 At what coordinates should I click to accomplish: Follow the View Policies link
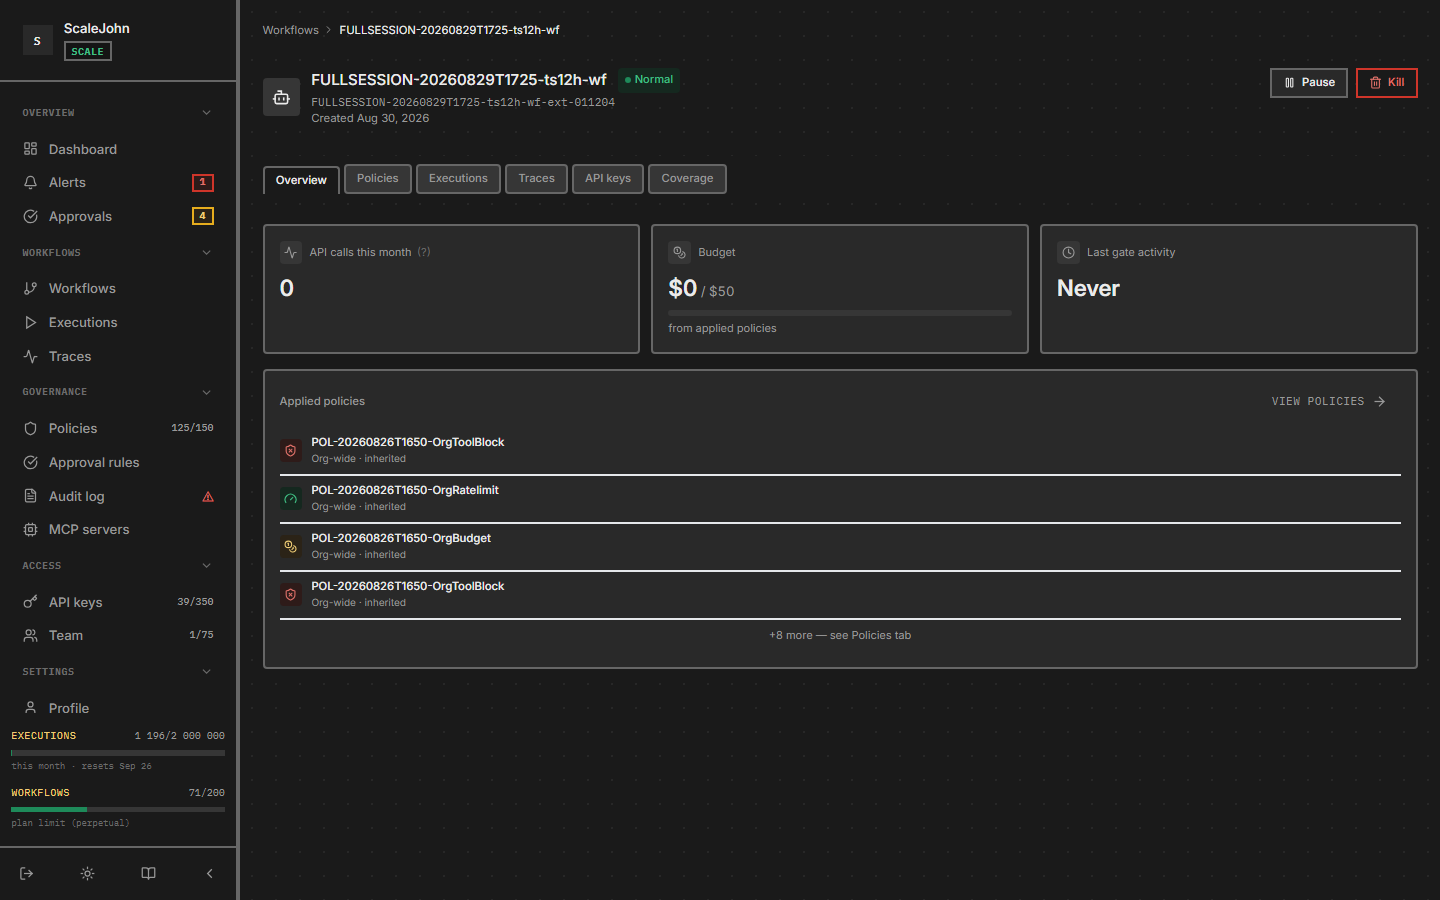[1328, 401]
